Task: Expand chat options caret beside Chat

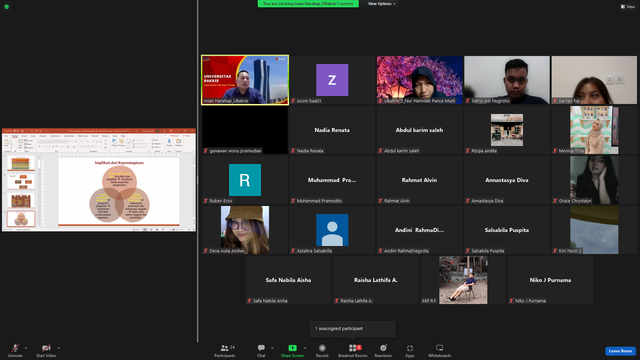Action: pos(272,348)
